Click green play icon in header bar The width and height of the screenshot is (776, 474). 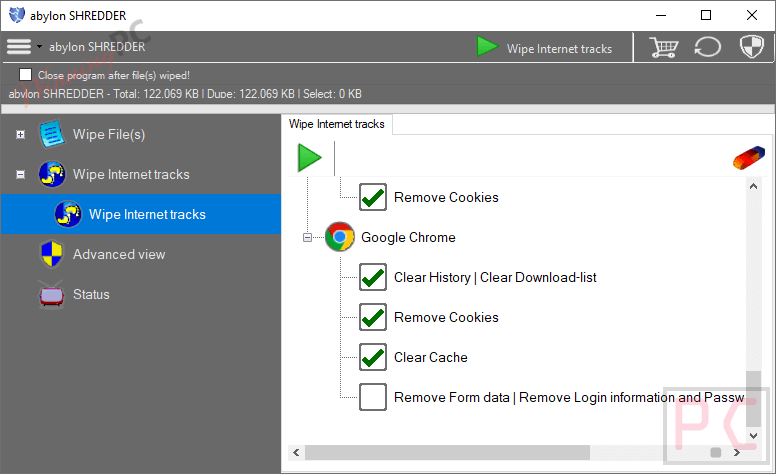487,46
